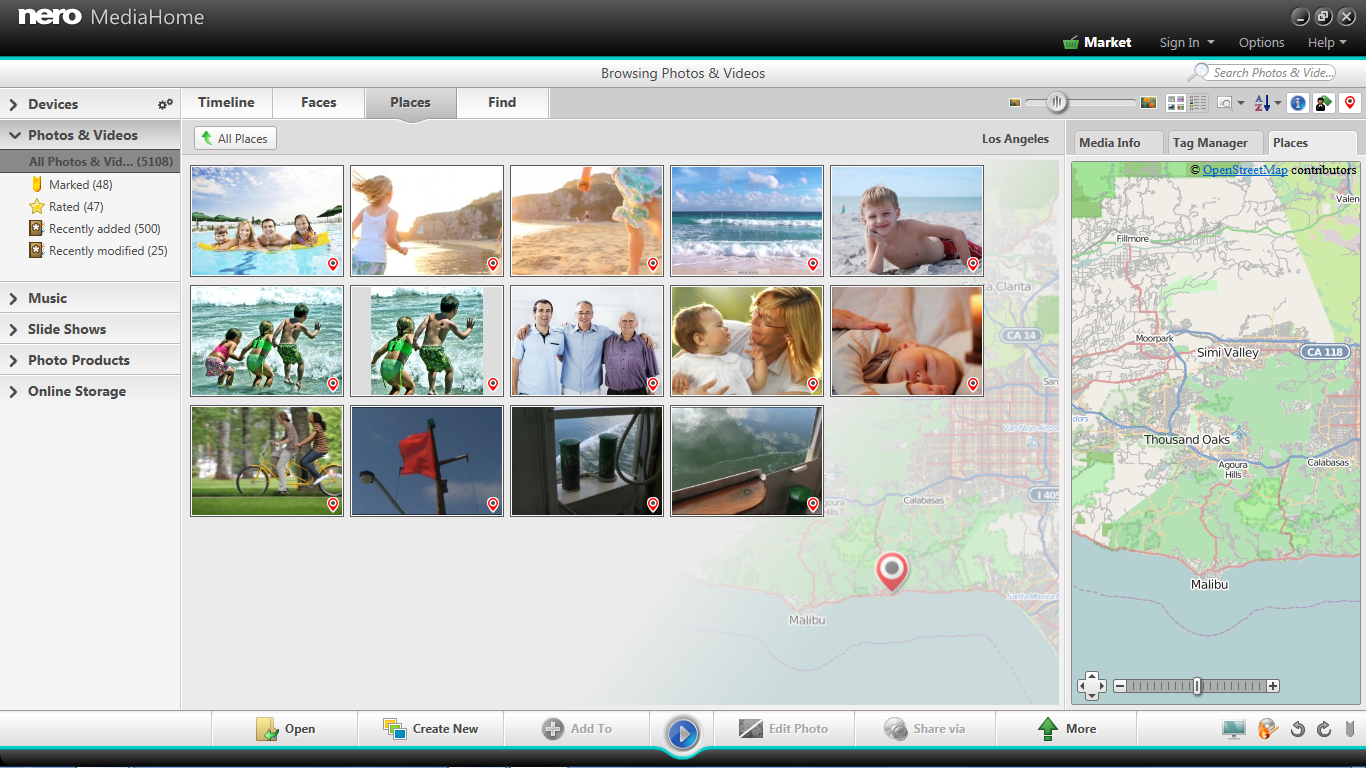The width and height of the screenshot is (1366, 768).
Task: Toggle the places map pin button
Action: click(1350, 103)
